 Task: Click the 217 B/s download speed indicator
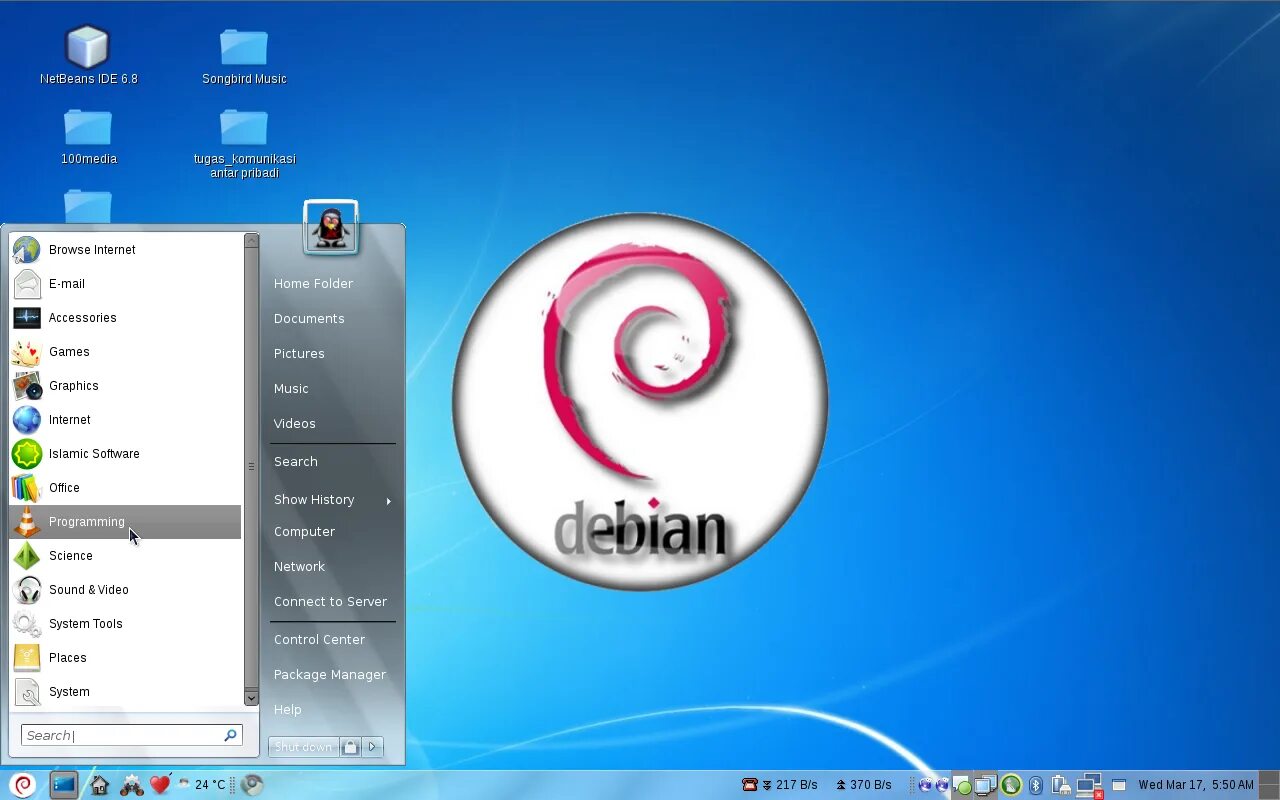(789, 785)
